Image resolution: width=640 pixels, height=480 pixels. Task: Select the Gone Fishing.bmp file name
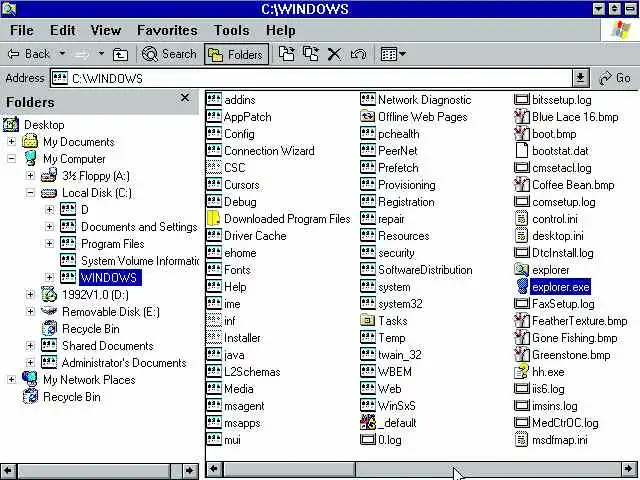[x=574, y=338]
